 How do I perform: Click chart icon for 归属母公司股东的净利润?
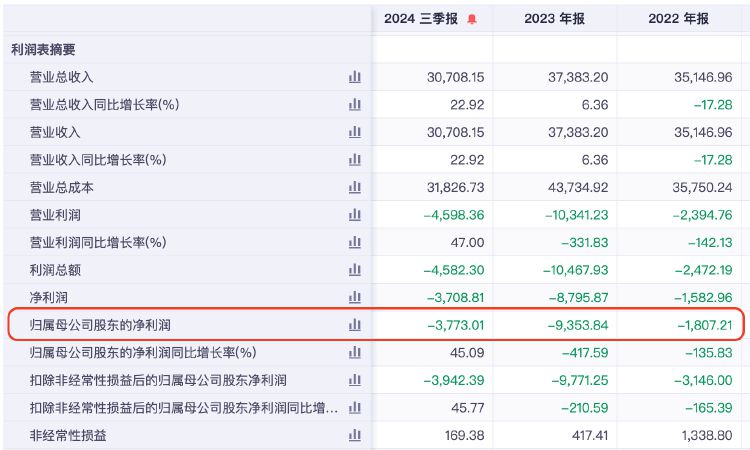354,325
